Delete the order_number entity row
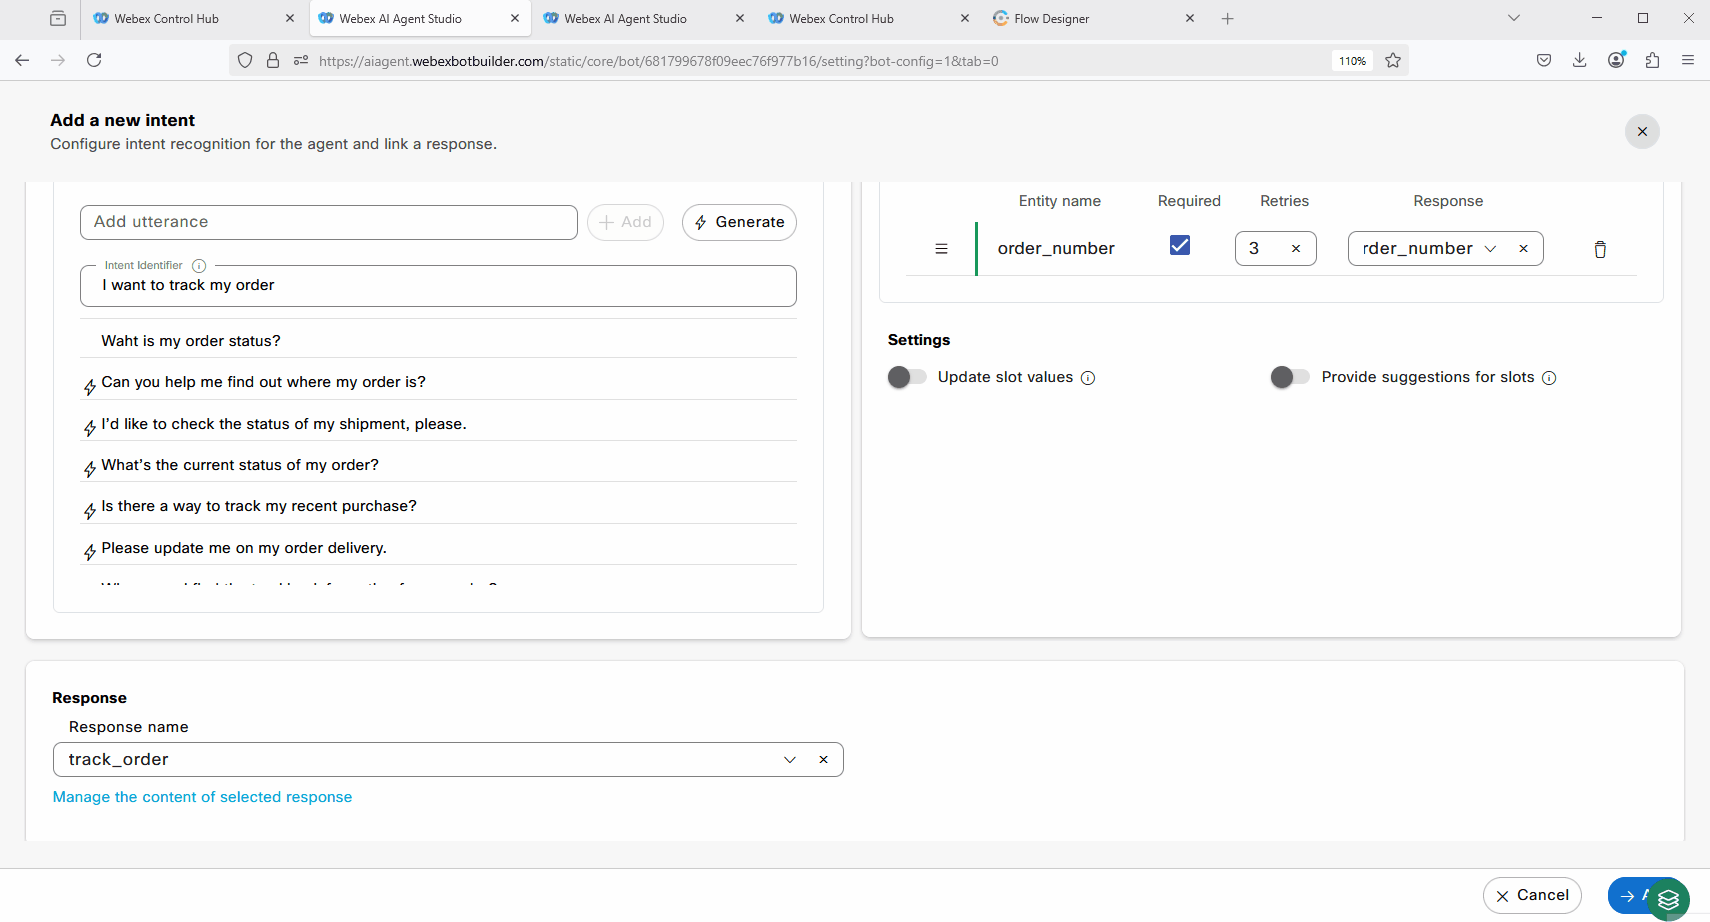The image size is (1710, 922). tap(1599, 249)
